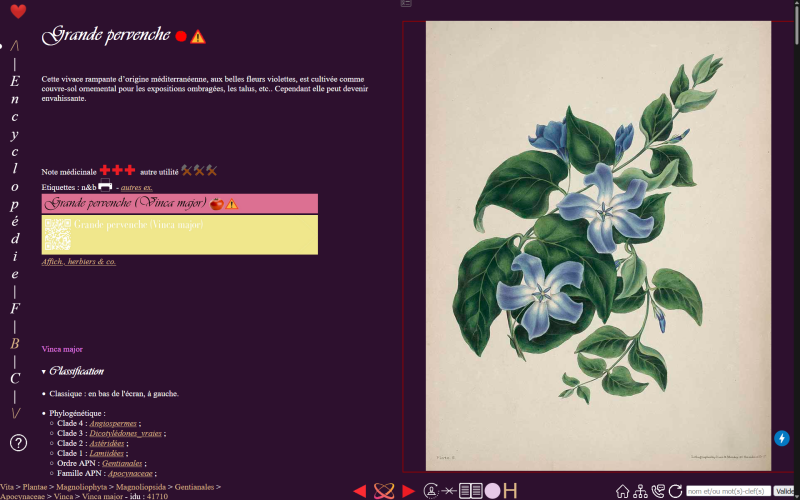The height and width of the screenshot is (500, 800).
Task: Click Vita in the breadcrumb
Action: [7, 487]
